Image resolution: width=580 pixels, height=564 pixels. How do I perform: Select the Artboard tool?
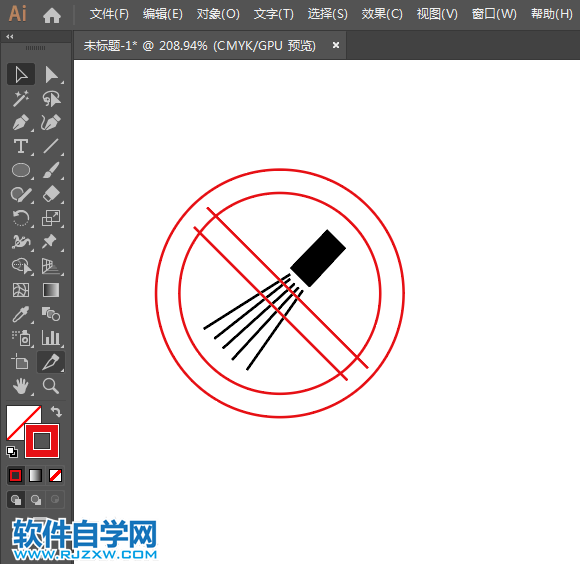[x=21, y=362]
